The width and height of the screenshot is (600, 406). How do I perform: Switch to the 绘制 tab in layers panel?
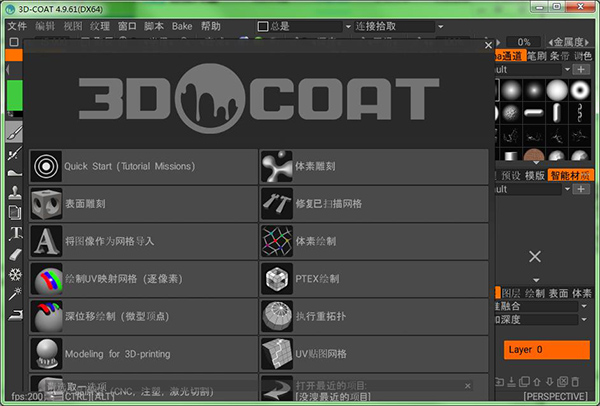point(535,293)
